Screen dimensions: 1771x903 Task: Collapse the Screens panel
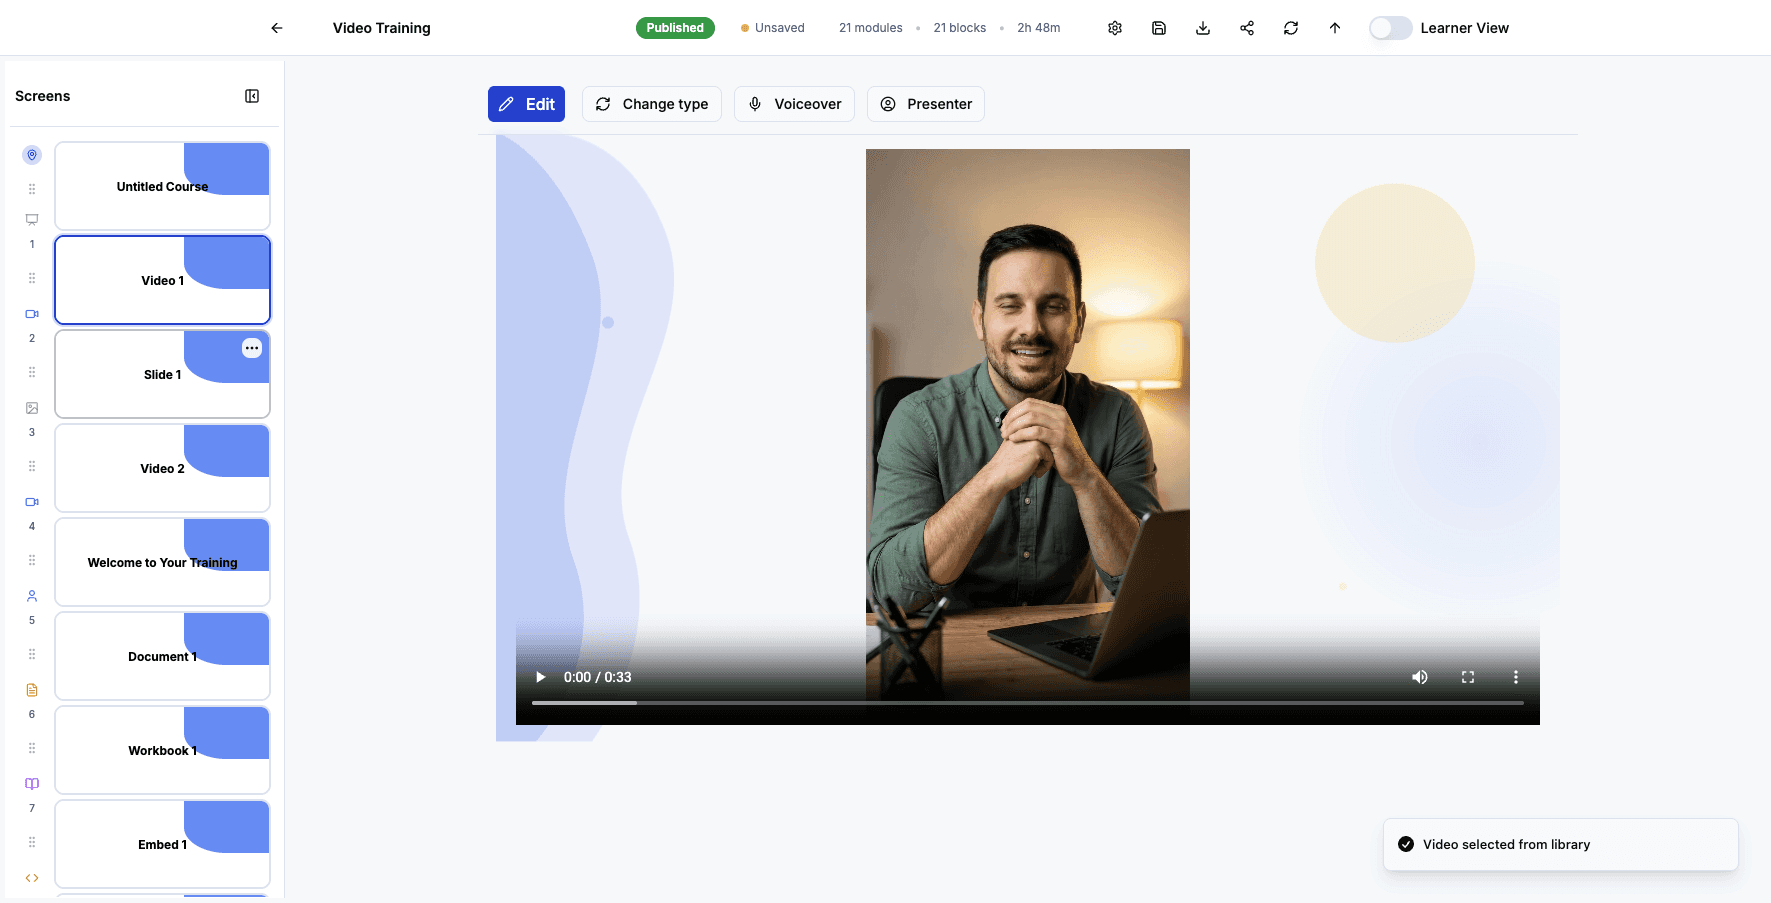click(251, 95)
